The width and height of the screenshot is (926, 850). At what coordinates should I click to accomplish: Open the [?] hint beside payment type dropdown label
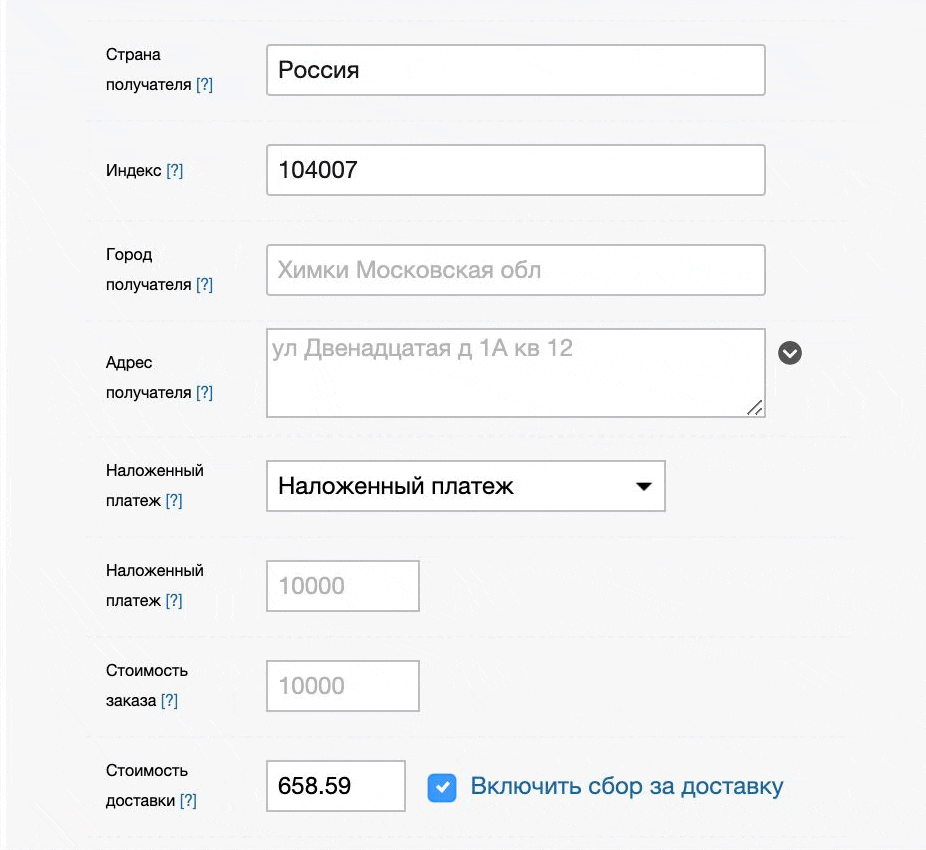174,501
